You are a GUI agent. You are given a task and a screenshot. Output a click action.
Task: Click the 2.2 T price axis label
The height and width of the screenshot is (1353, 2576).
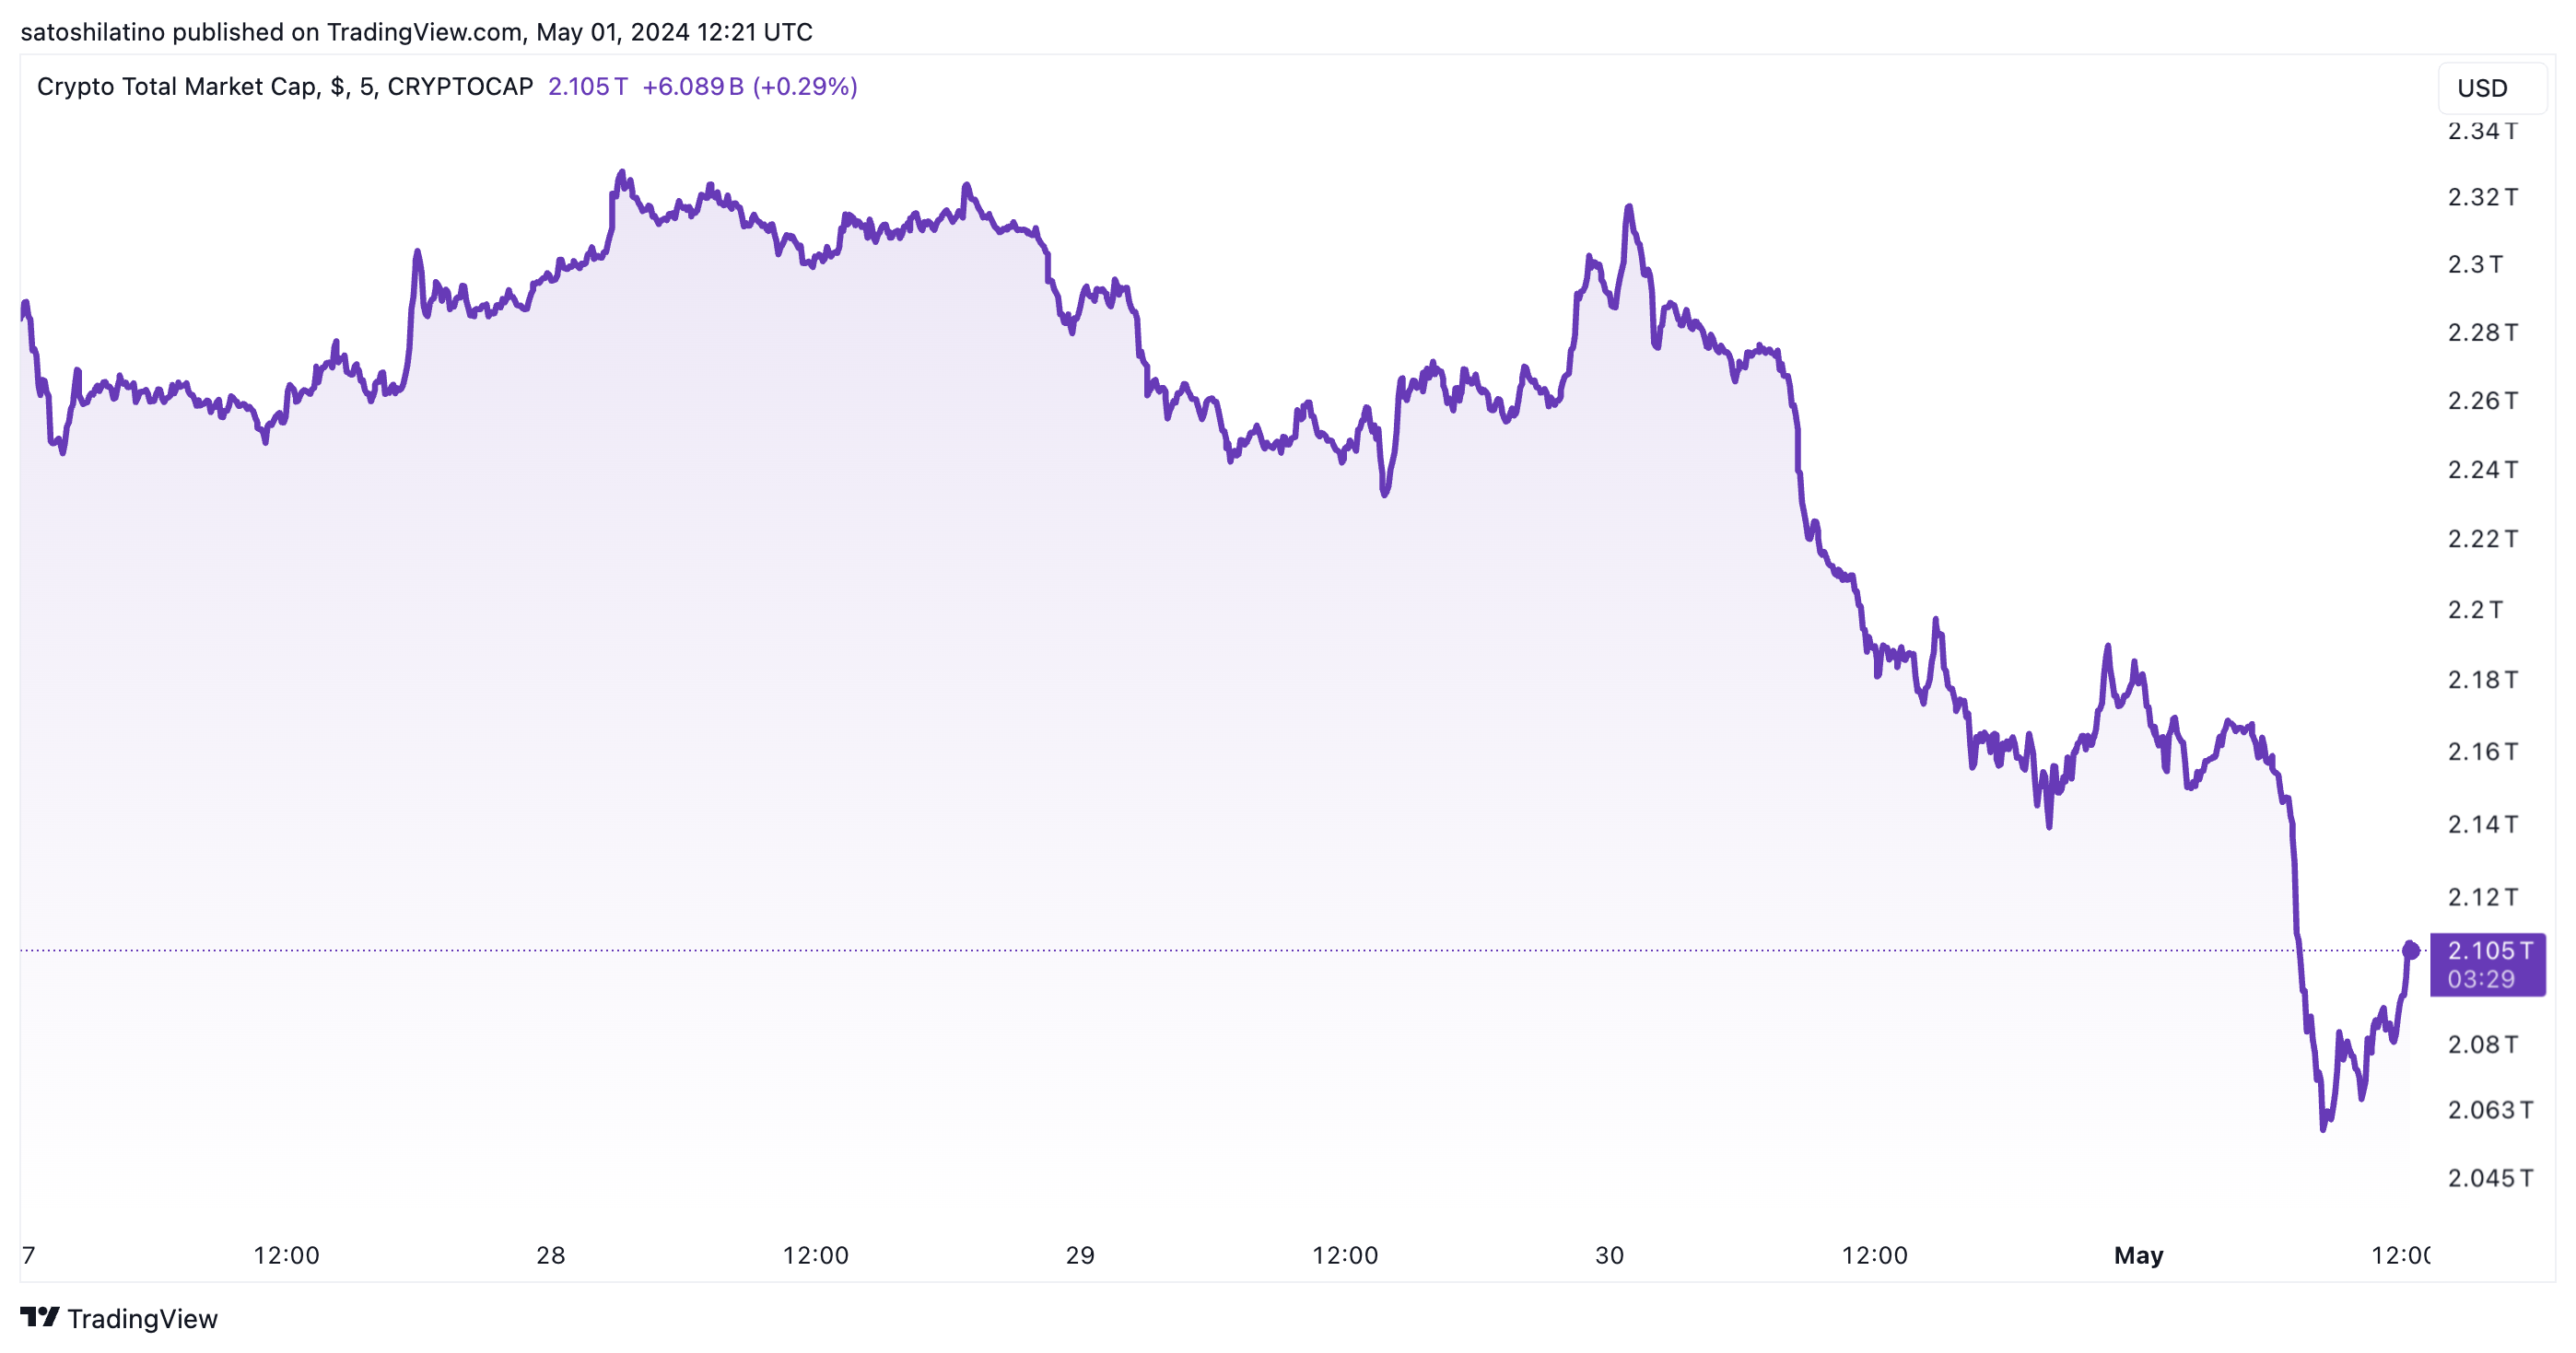tap(2475, 609)
